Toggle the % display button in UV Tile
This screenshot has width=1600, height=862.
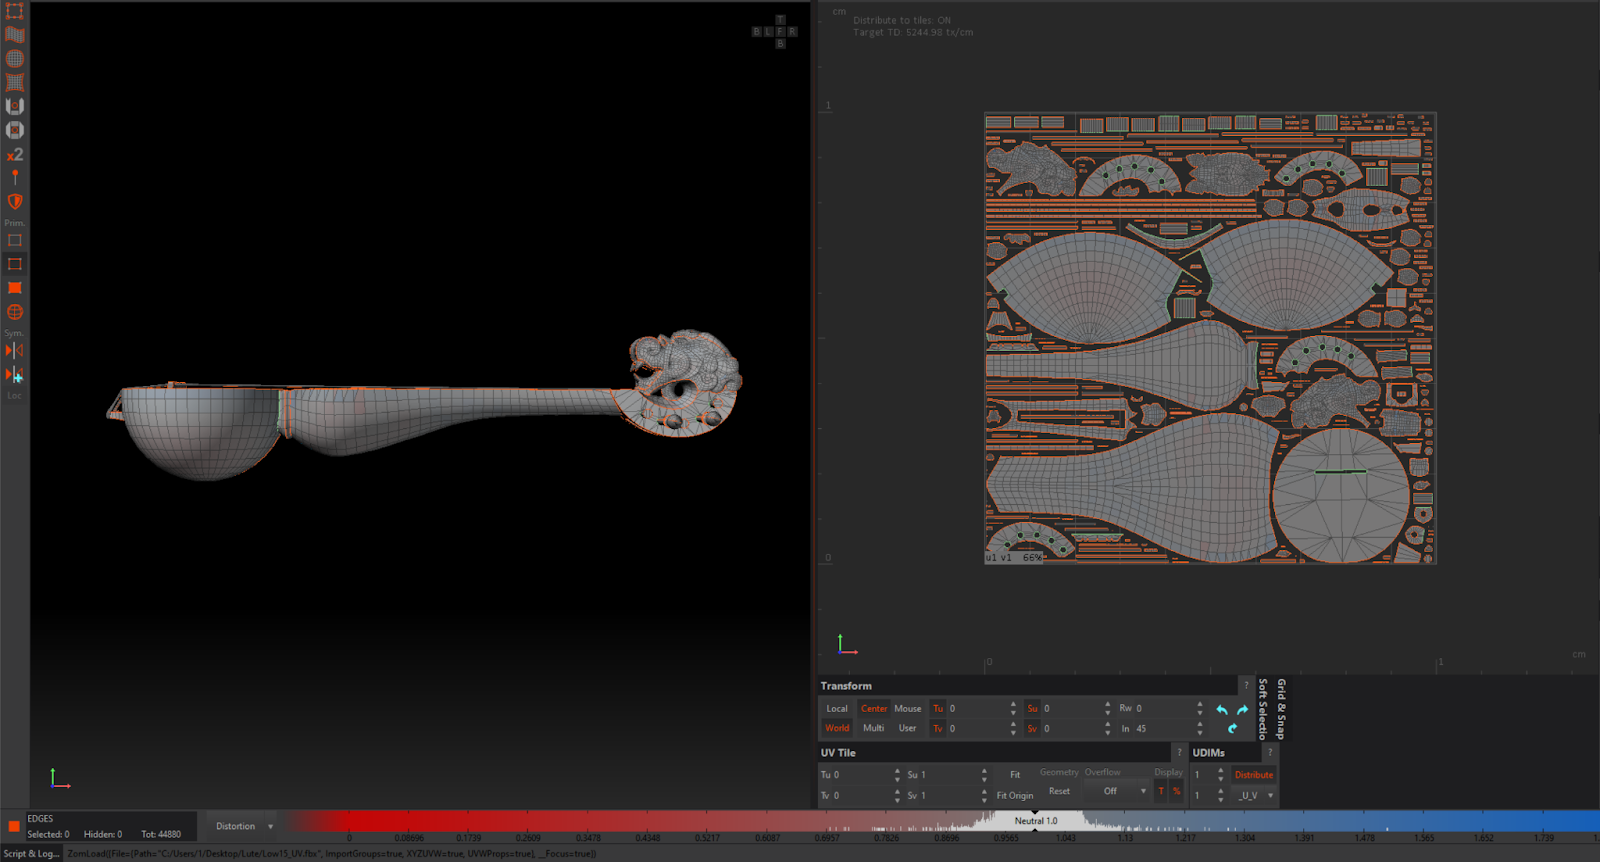(1177, 791)
